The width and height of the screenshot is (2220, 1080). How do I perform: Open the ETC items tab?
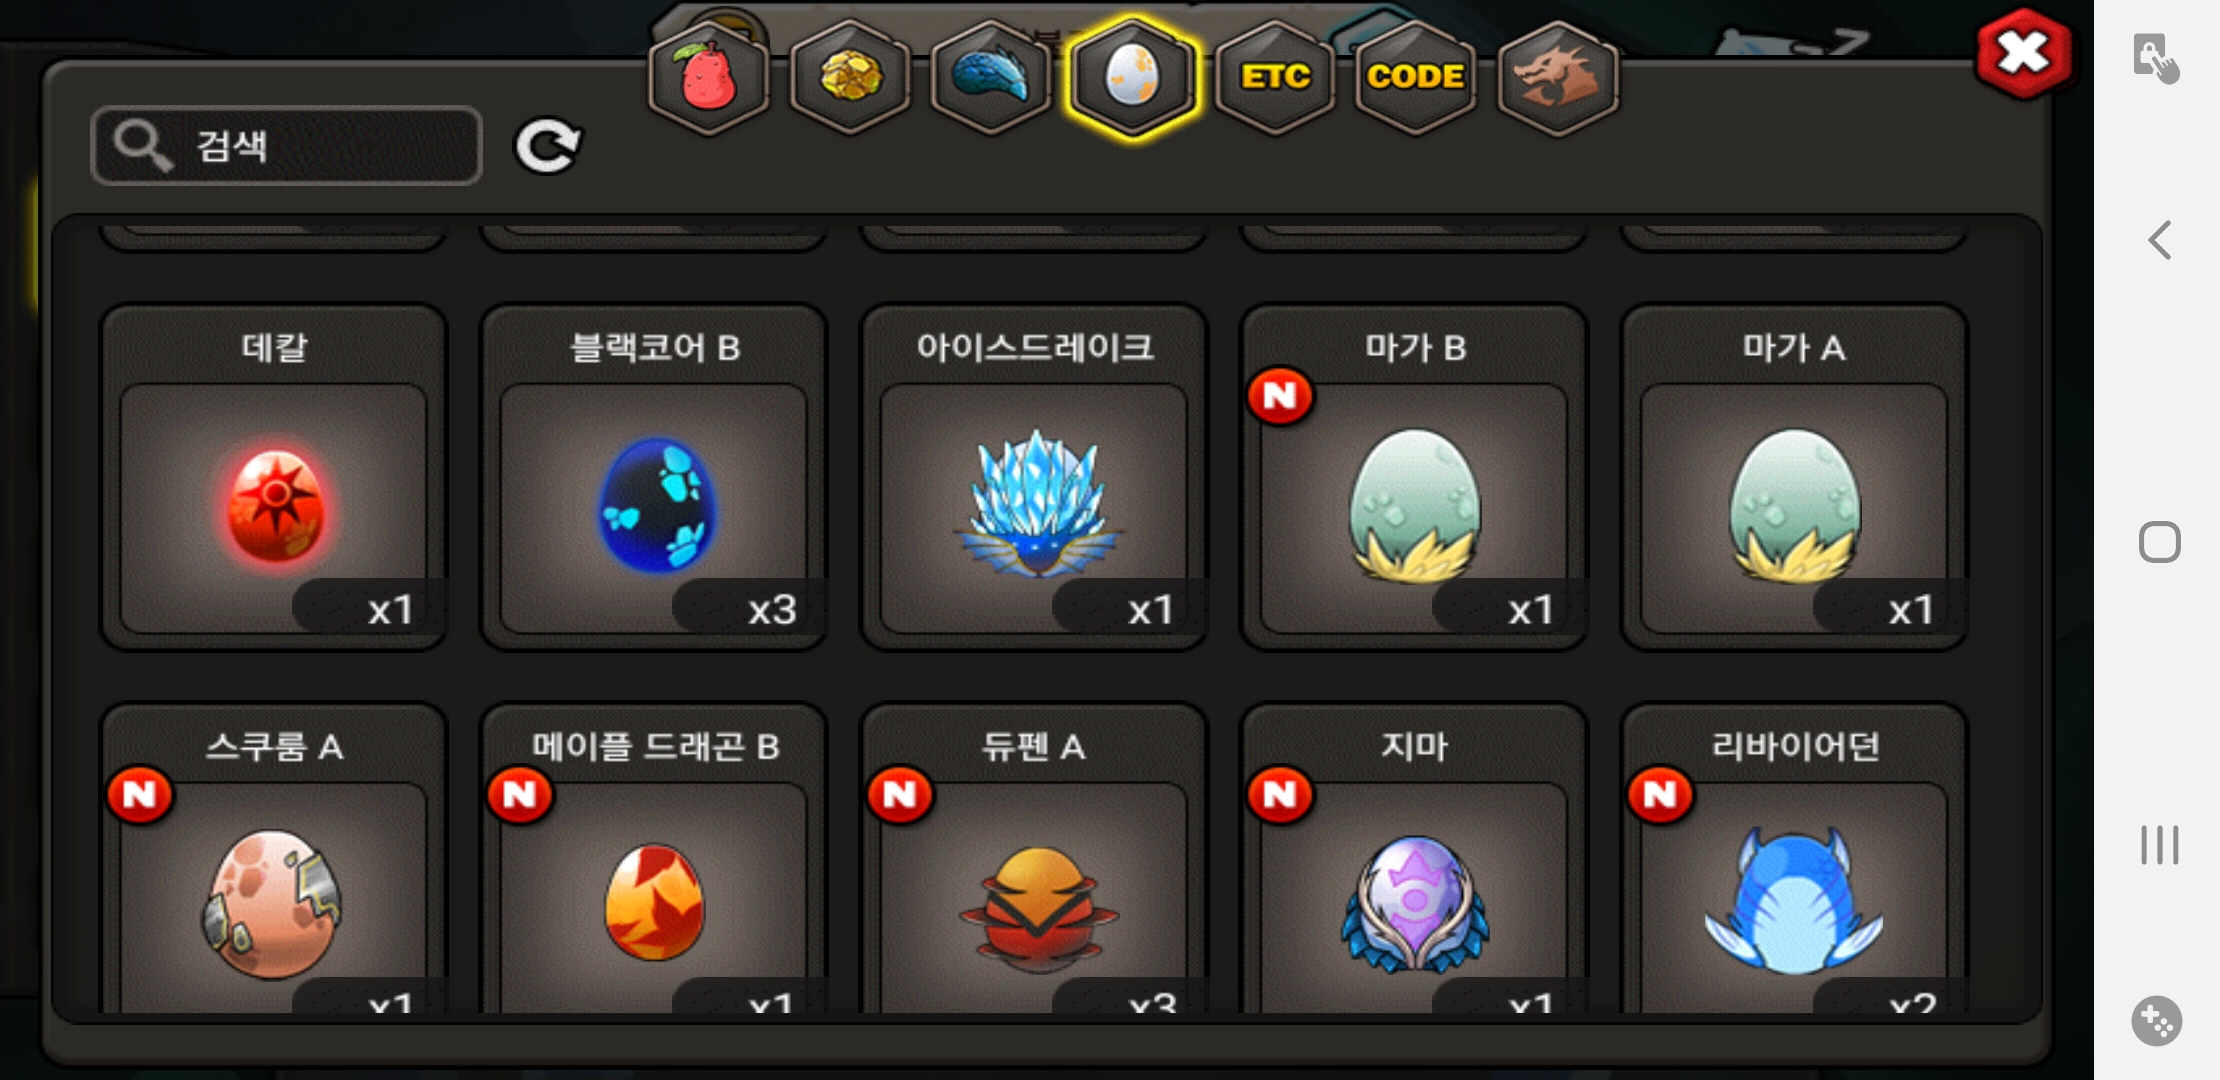click(1275, 78)
